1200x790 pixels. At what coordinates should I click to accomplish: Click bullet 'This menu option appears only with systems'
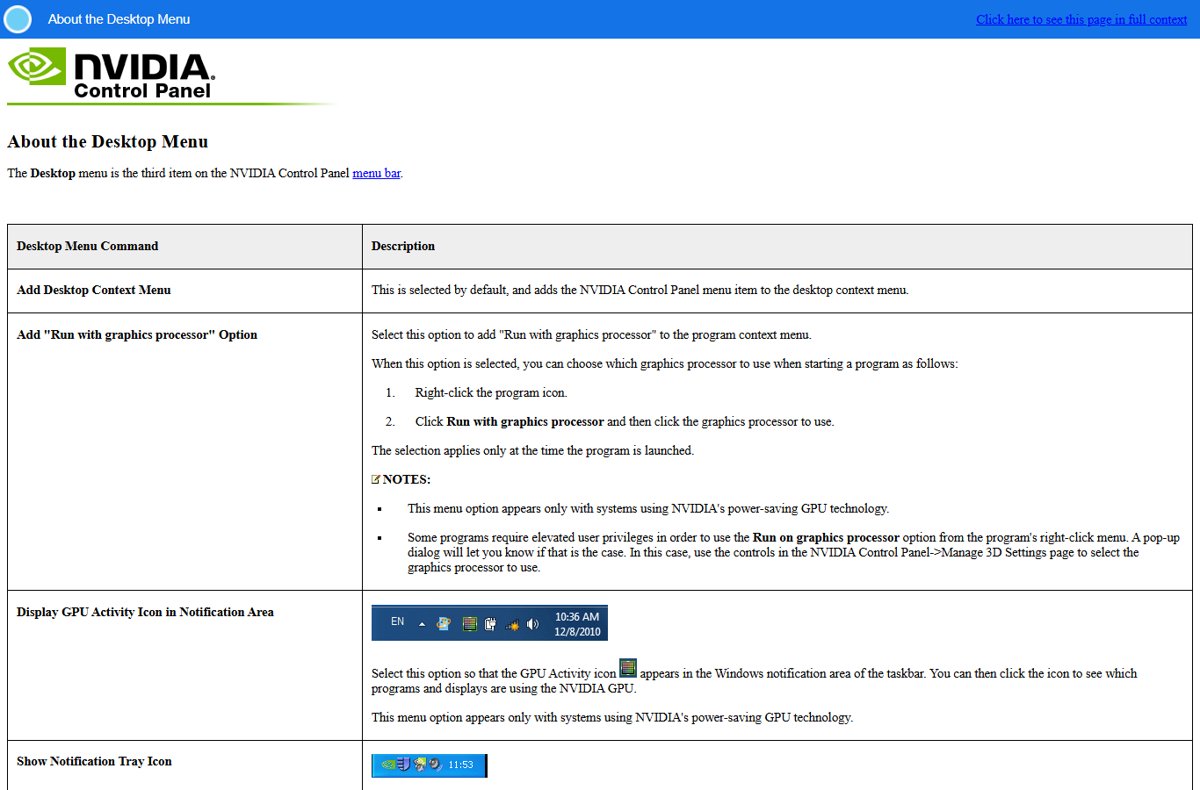coord(648,509)
